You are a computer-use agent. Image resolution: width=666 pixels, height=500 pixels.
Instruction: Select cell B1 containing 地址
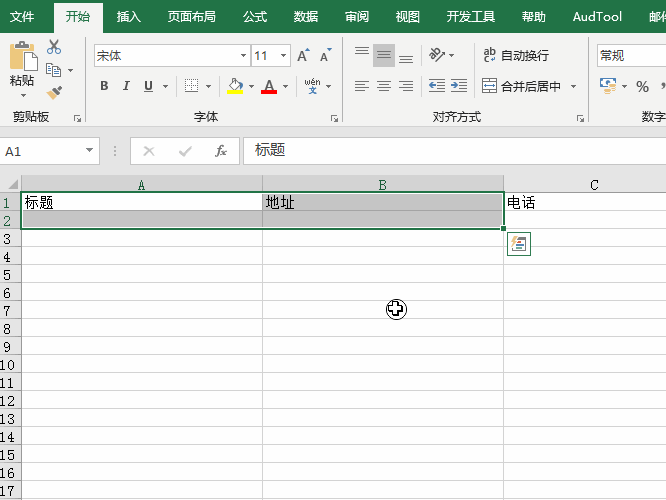382,202
